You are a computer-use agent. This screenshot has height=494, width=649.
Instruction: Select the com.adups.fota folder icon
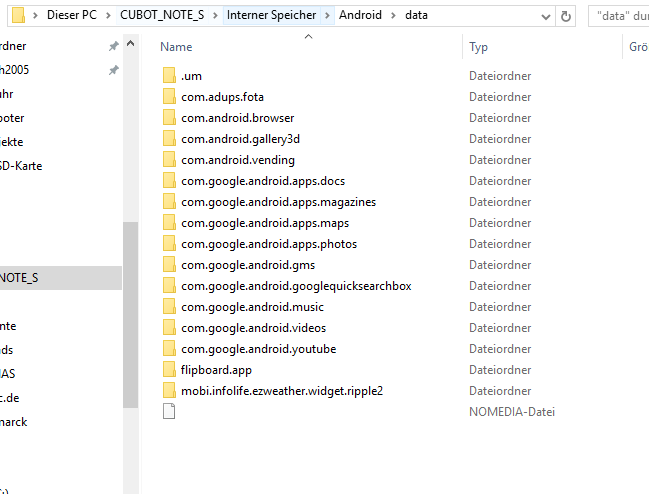pyautogui.click(x=169, y=97)
